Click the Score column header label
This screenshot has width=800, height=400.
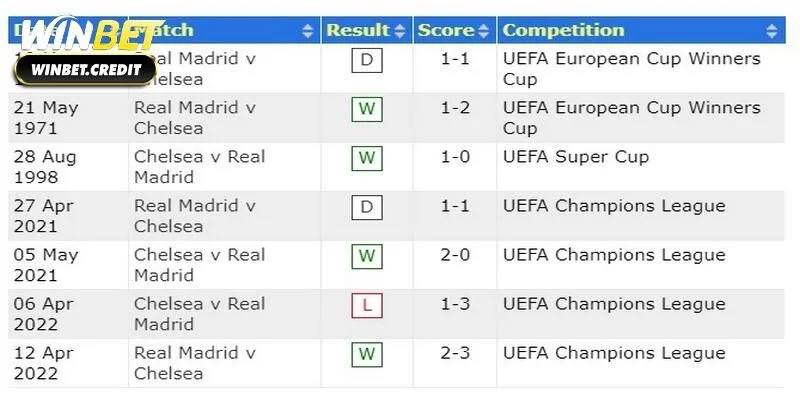(446, 30)
